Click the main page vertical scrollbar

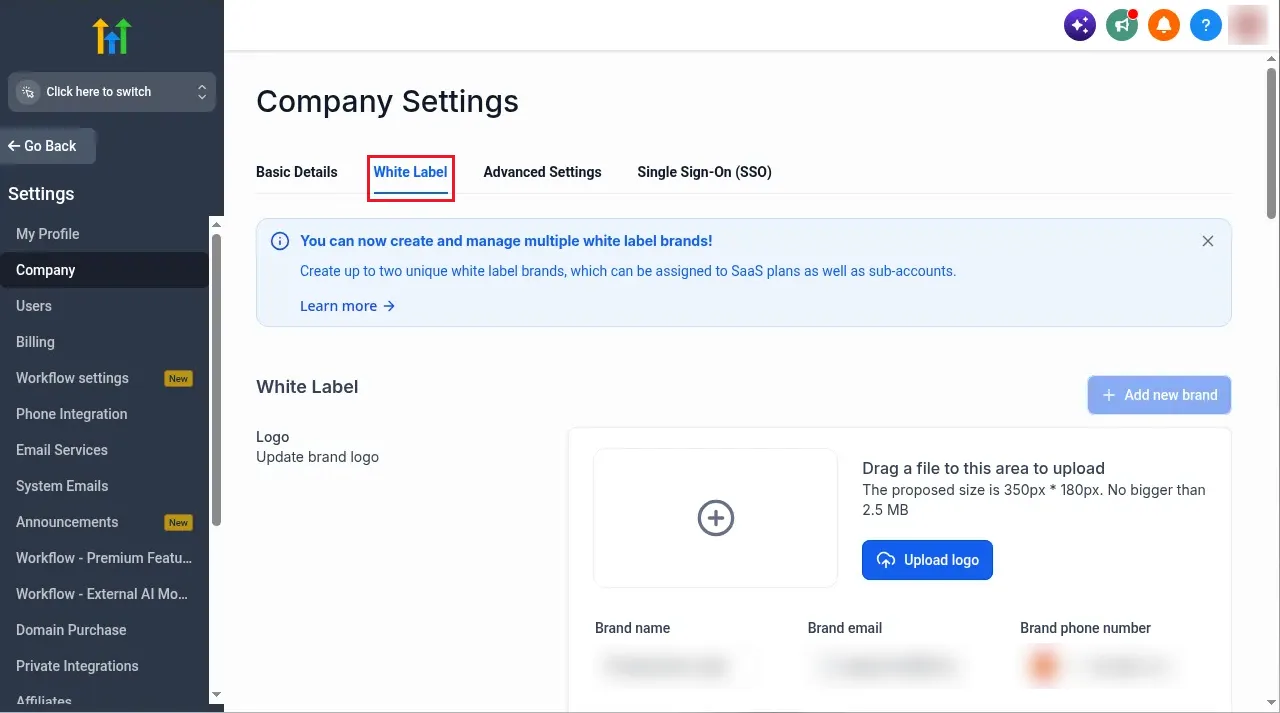(1271, 142)
